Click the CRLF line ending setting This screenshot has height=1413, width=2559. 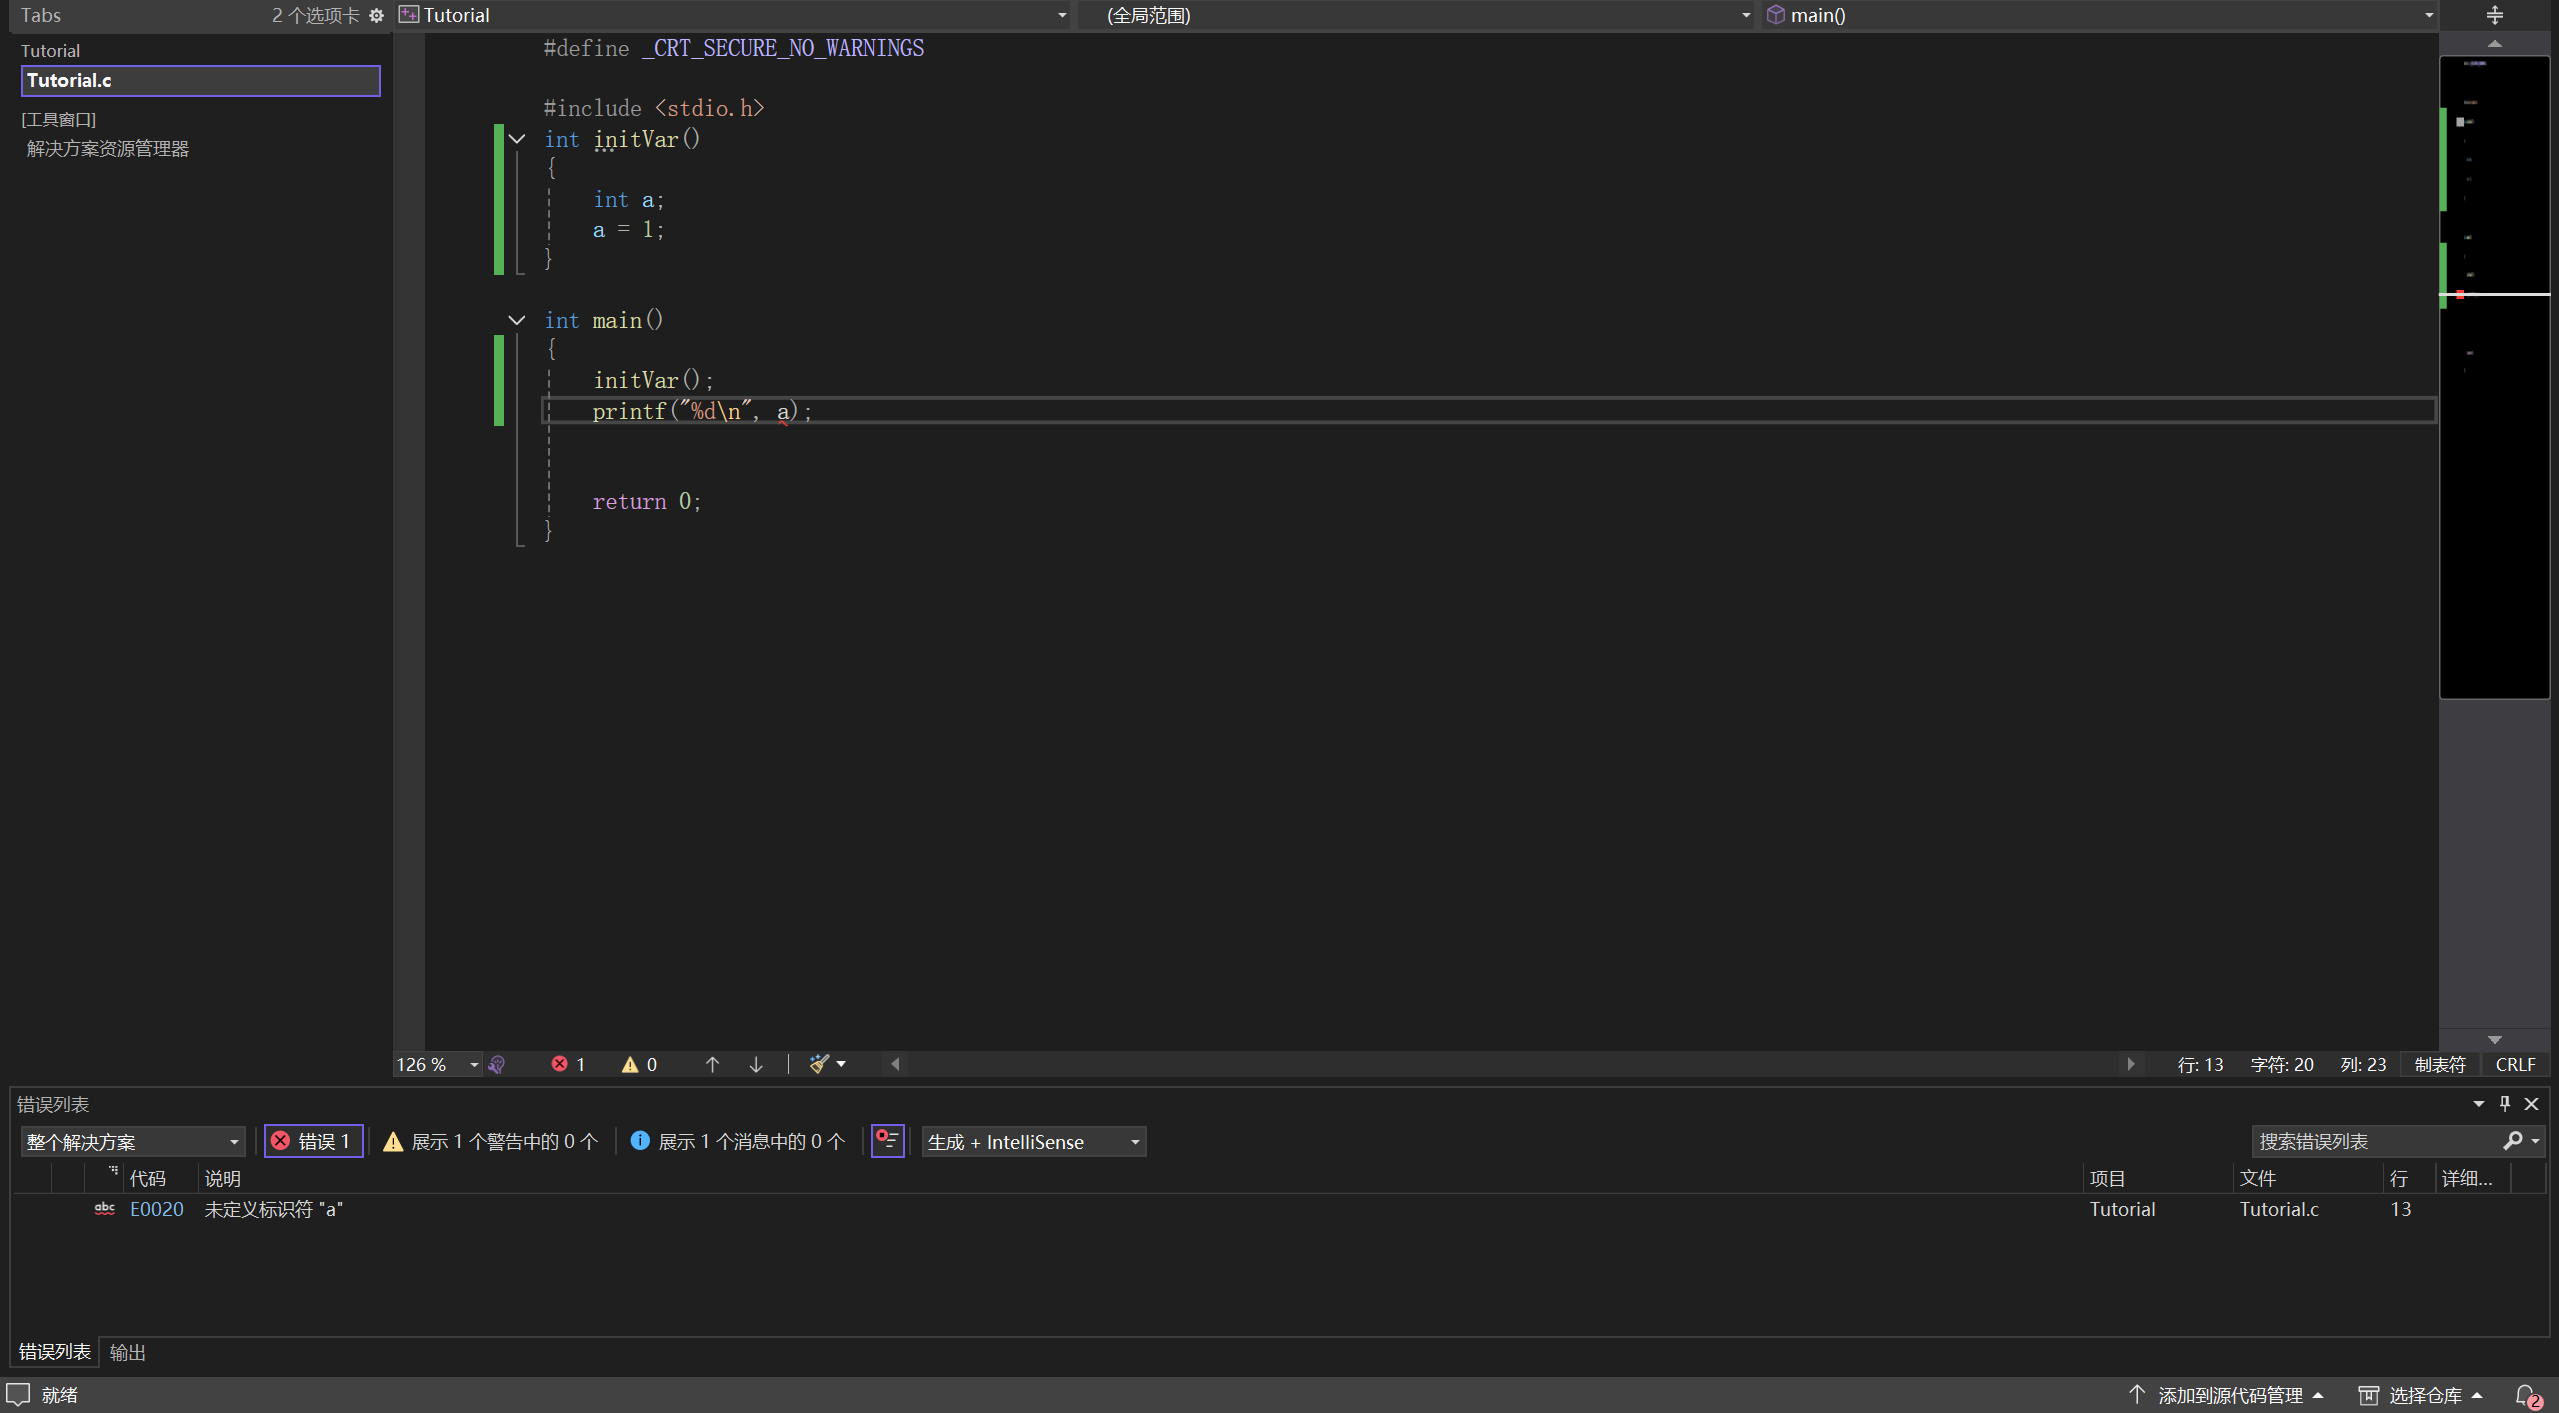[x=2515, y=1065]
